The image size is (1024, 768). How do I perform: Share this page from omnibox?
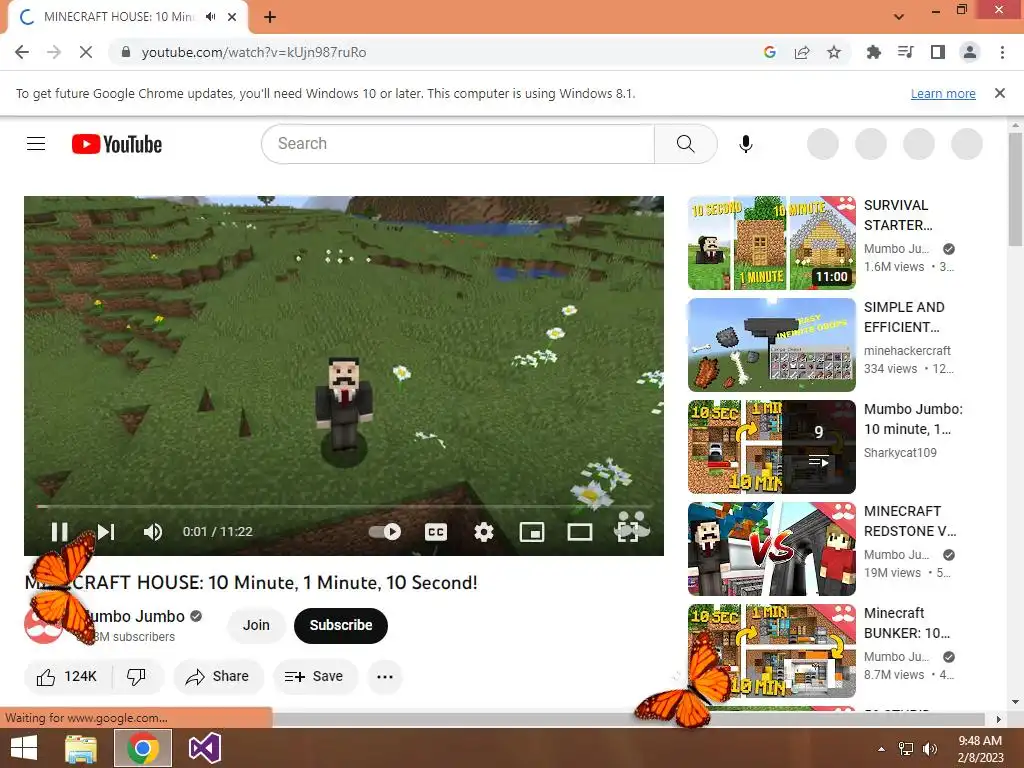pos(802,52)
